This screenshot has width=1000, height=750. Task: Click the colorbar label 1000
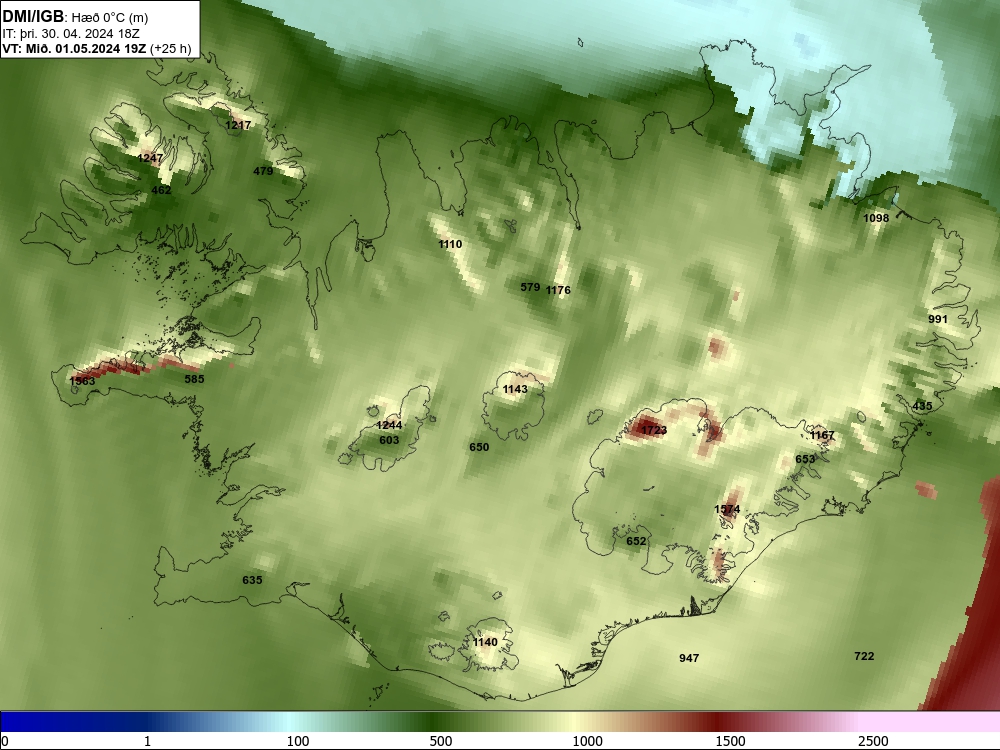[x=587, y=741]
